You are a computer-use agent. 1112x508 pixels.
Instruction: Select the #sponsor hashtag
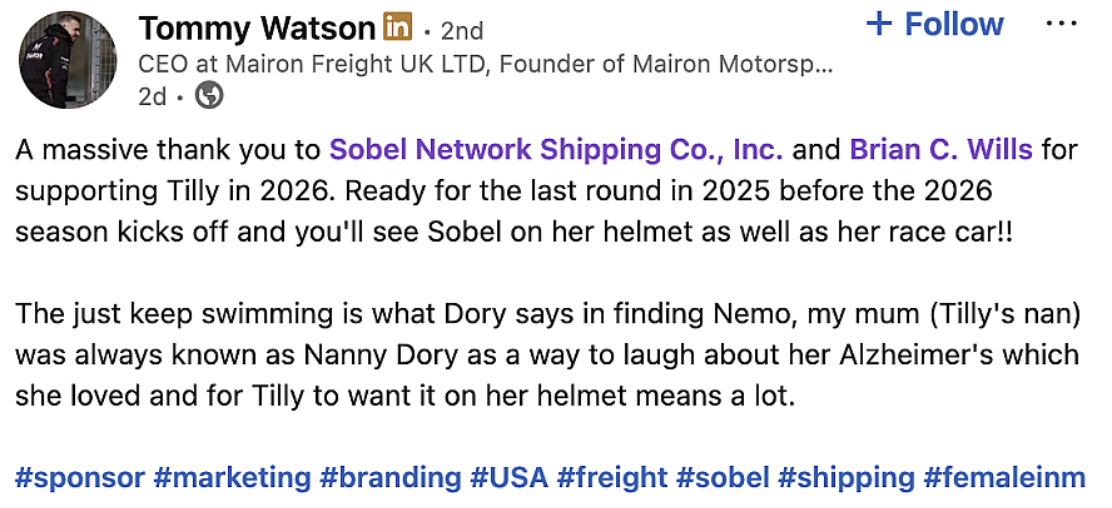[x=80, y=477]
